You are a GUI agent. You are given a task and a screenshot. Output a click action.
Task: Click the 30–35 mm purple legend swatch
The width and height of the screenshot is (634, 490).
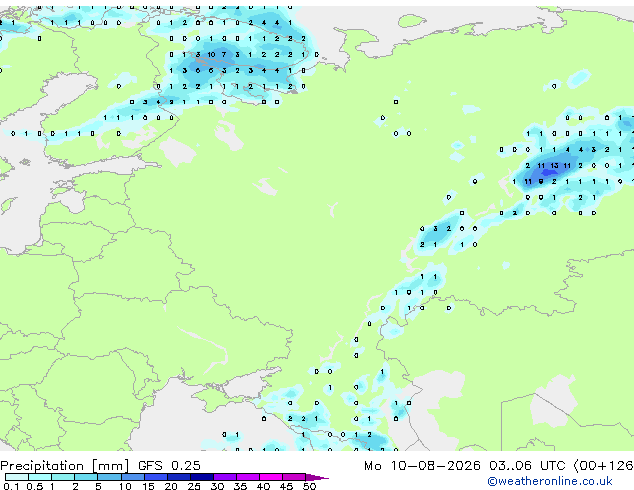pyautogui.click(x=225, y=477)
